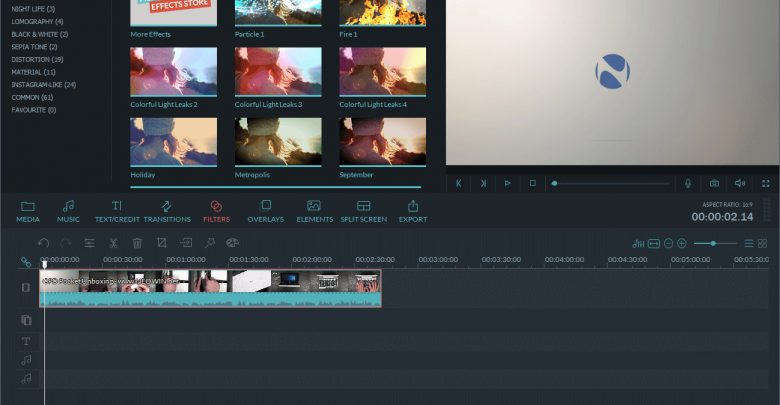
Task: Select the GPD Pocket Unboxing video clip
Action: pos(210,289)
